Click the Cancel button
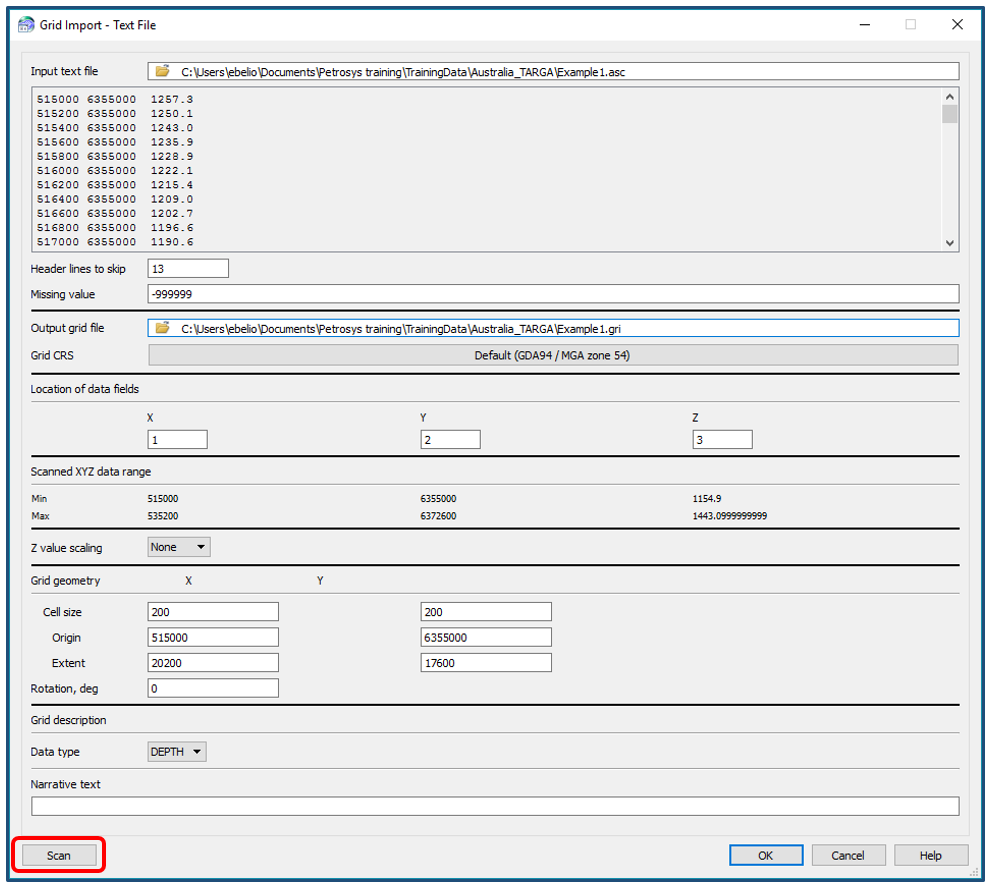 848,855
